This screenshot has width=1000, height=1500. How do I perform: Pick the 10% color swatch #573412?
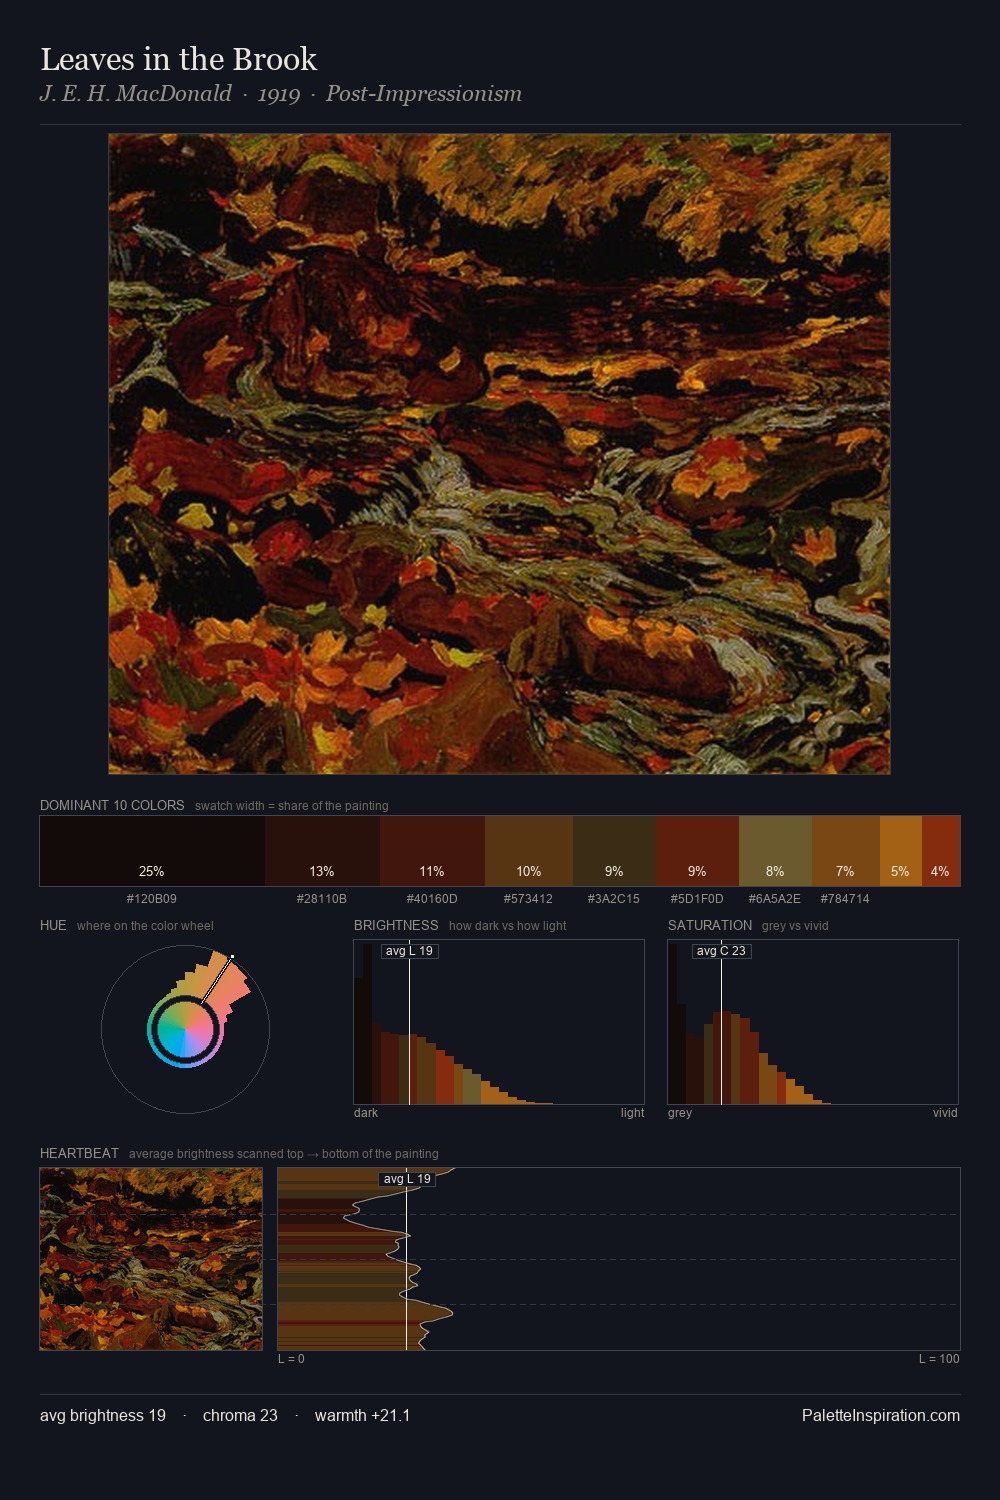529,851
